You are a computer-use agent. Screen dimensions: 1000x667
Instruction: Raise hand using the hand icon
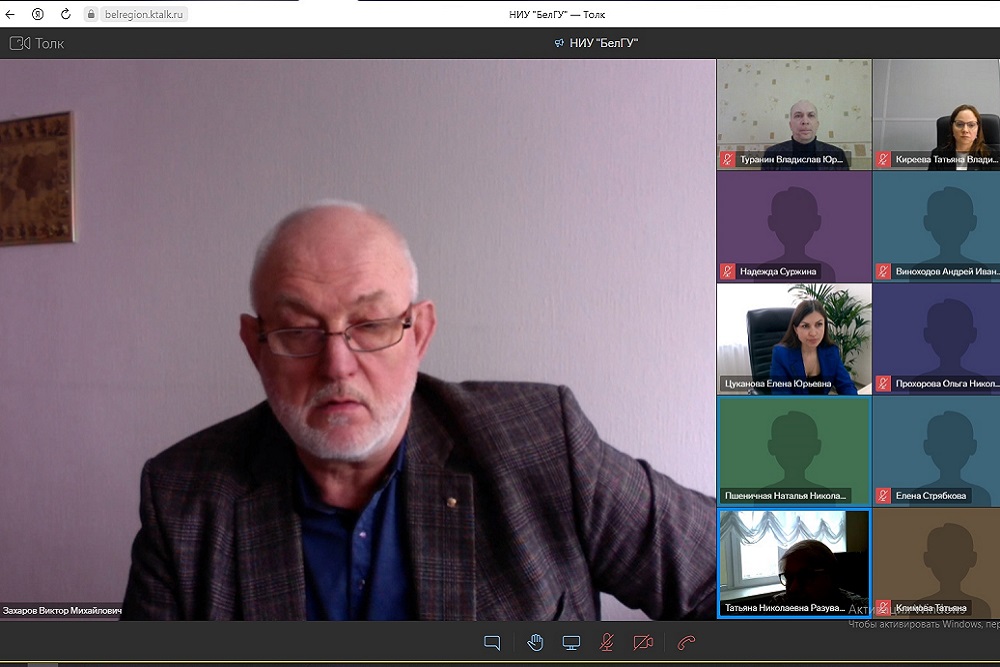point(535,643)
